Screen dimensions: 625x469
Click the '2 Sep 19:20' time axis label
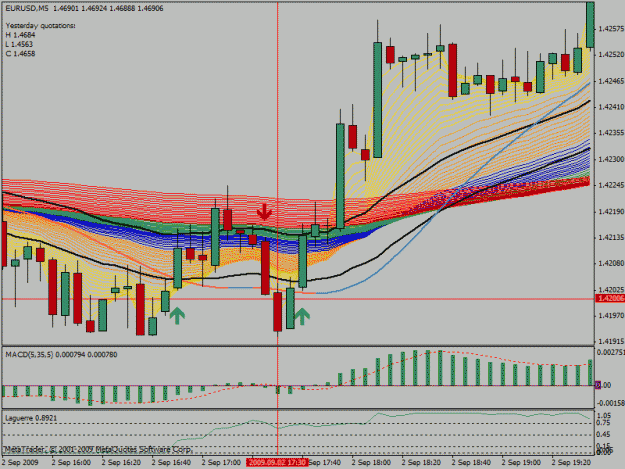pos(571,463)
